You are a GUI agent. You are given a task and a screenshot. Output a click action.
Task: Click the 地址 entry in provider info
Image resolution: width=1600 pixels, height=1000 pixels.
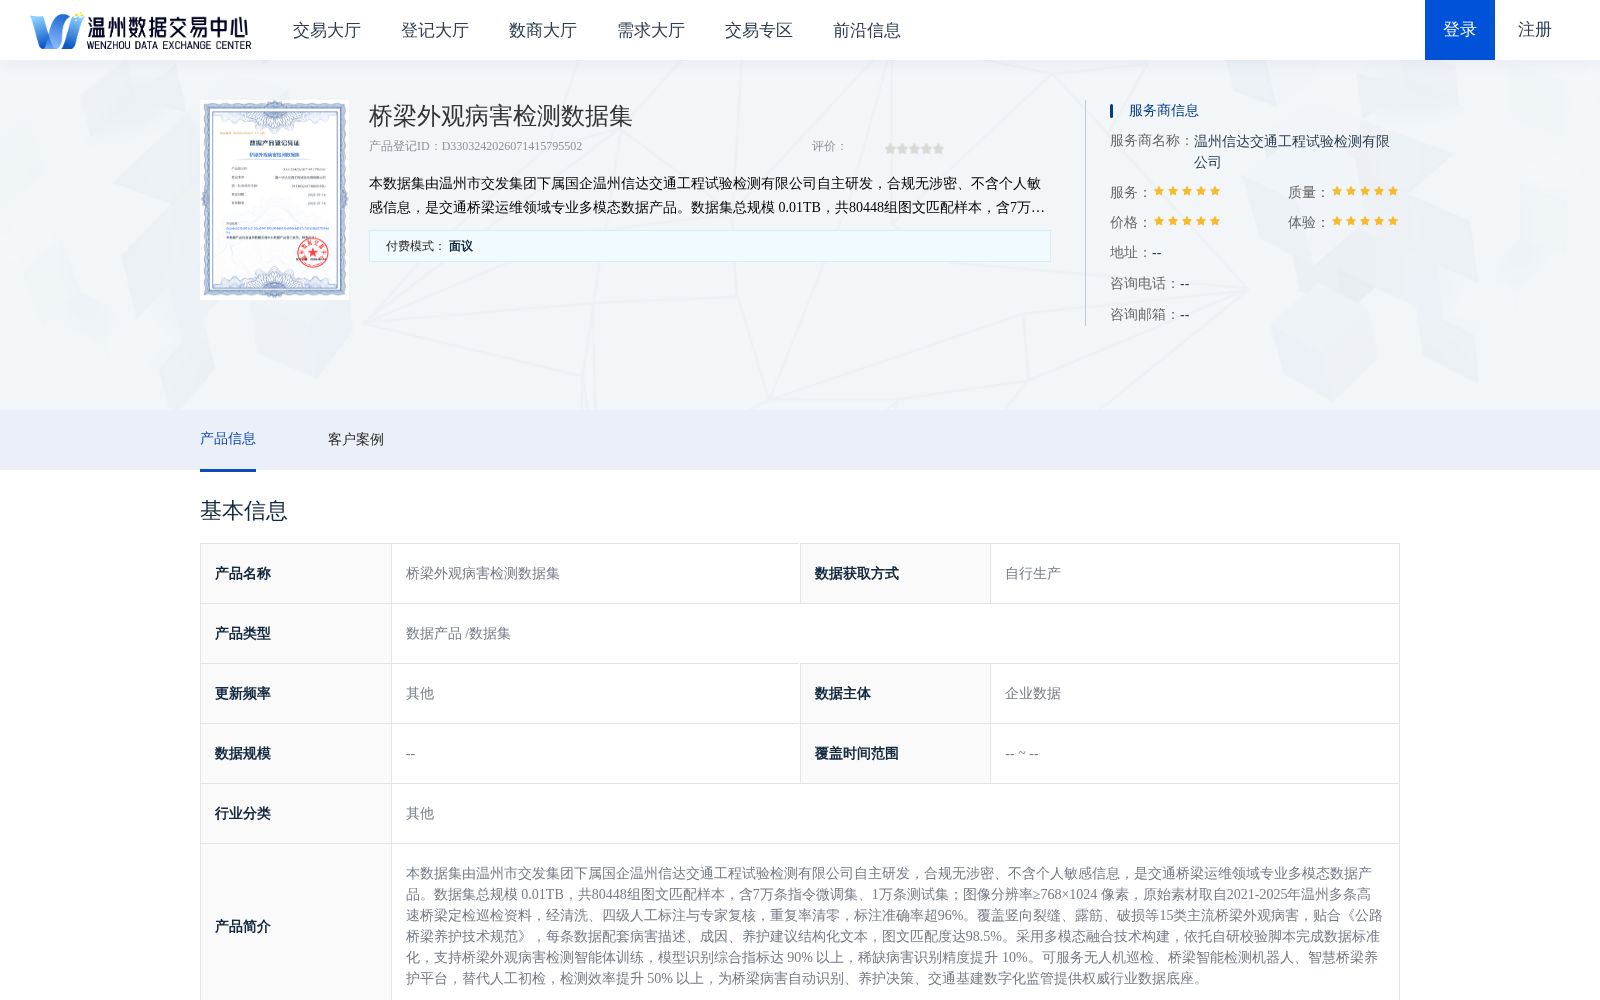click(1136, 253)
